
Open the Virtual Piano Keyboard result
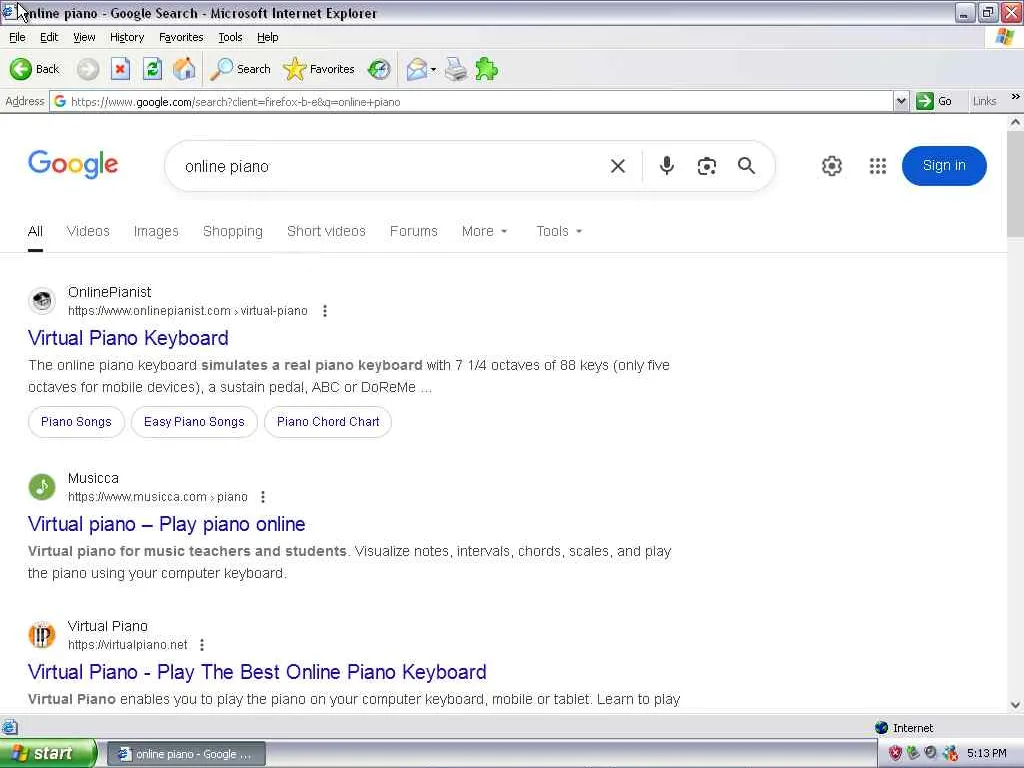pyautogui.click(x=128, y=338)
